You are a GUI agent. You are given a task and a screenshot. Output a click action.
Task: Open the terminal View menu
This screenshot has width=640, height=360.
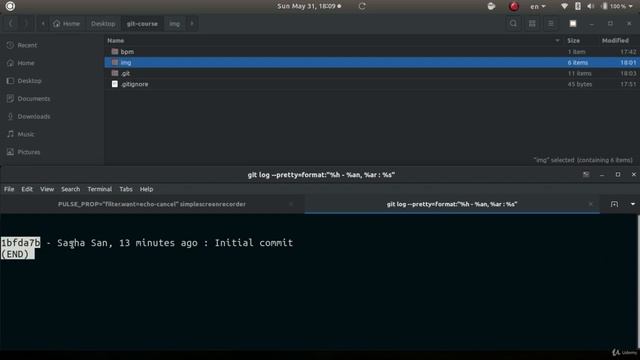(x=47, y=189)
